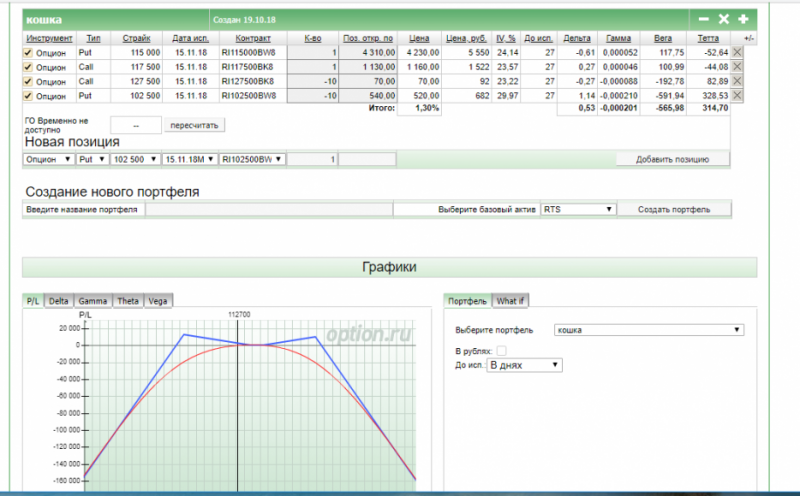Toggle the Call 127 500 row checkbox

pyautogui.click(x=28, y=81)
